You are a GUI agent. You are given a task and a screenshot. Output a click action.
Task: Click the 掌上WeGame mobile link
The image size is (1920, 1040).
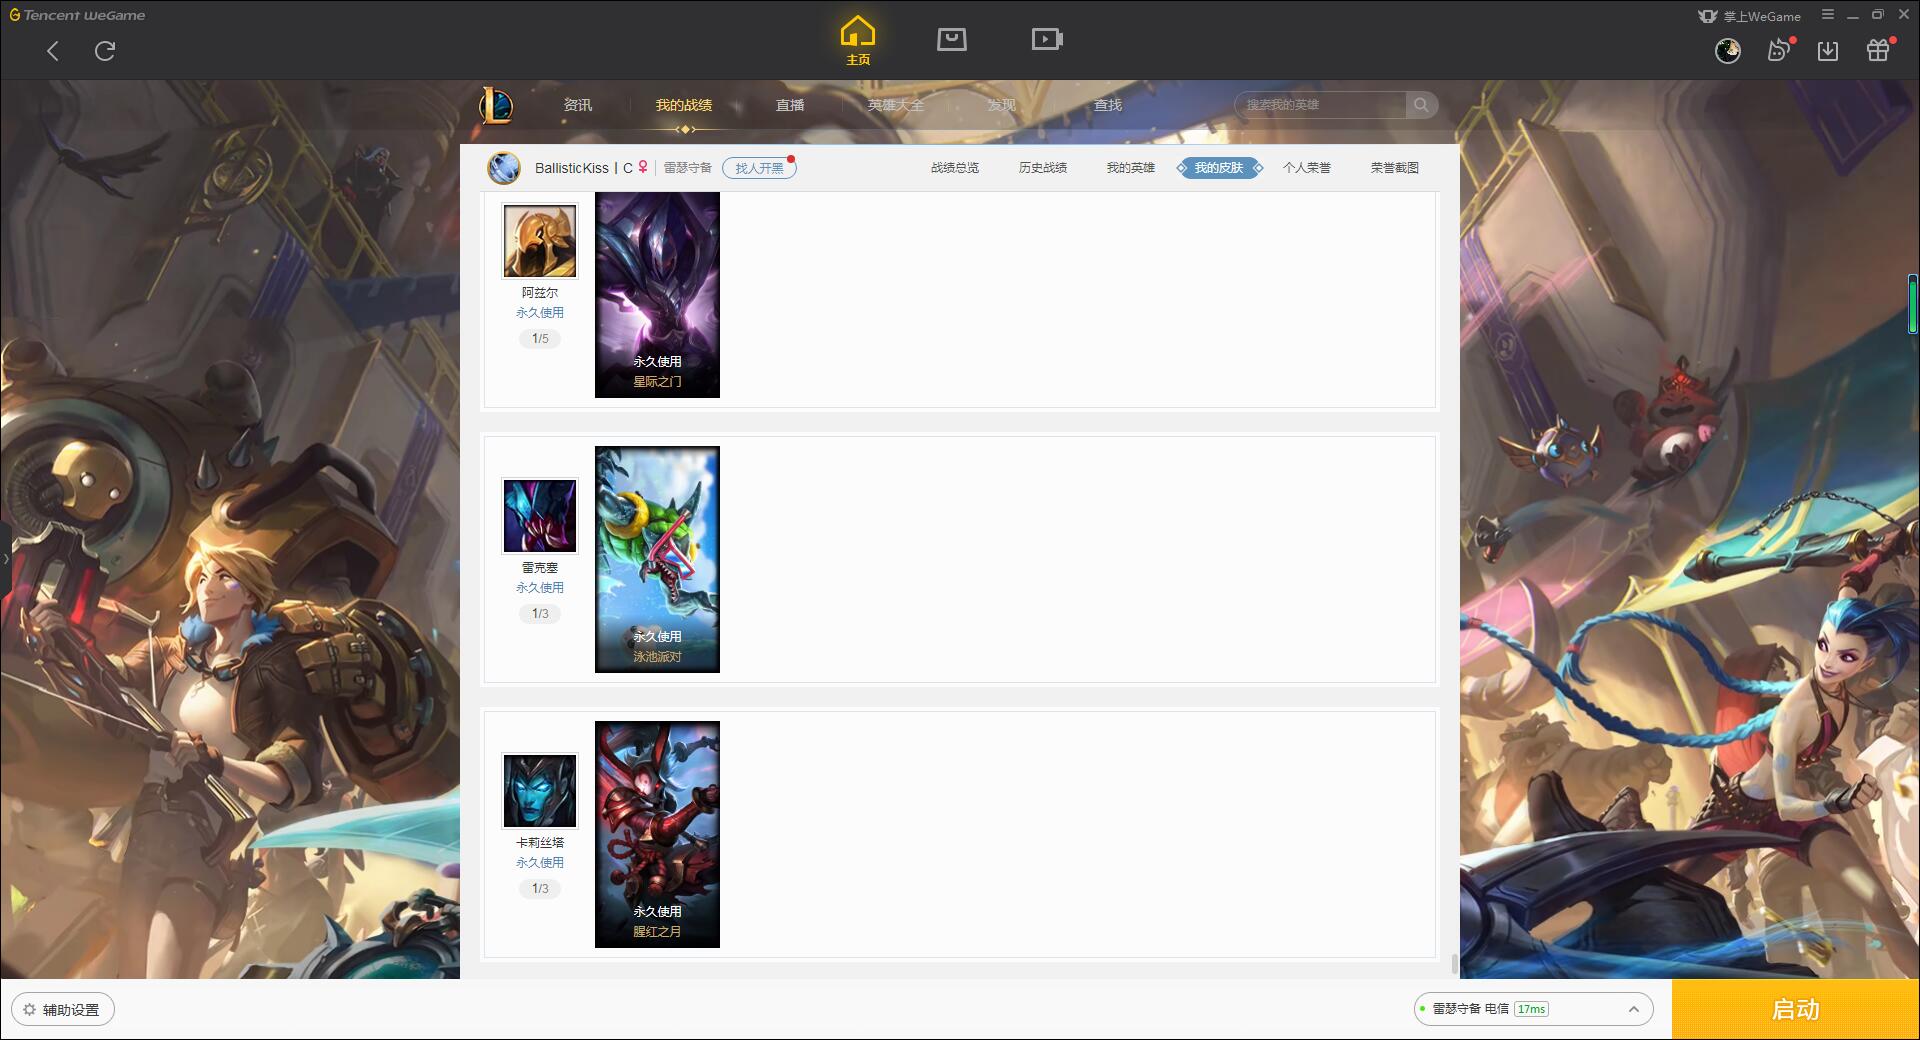1750,16
